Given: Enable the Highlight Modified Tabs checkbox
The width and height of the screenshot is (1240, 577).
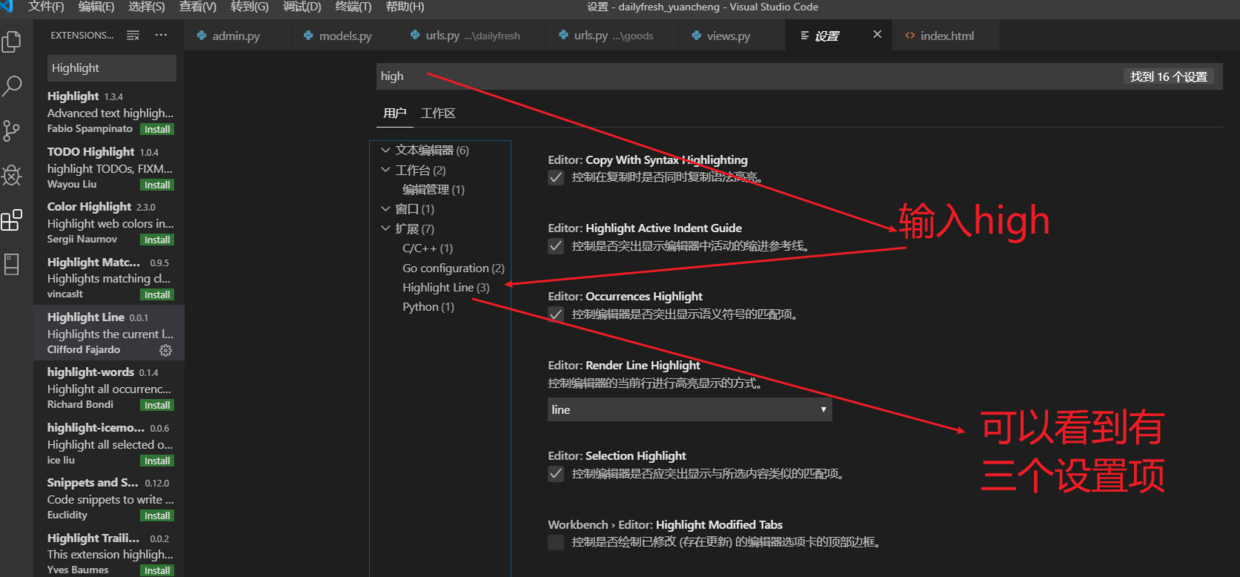Looking at the screenshot, I should [x=556, y=542].
